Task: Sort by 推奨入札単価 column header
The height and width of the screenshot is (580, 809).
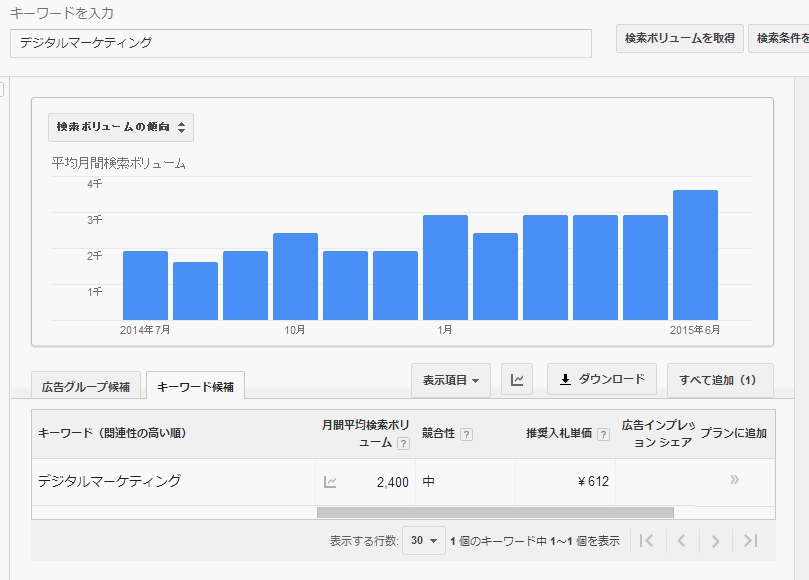Action: (559, 433)
